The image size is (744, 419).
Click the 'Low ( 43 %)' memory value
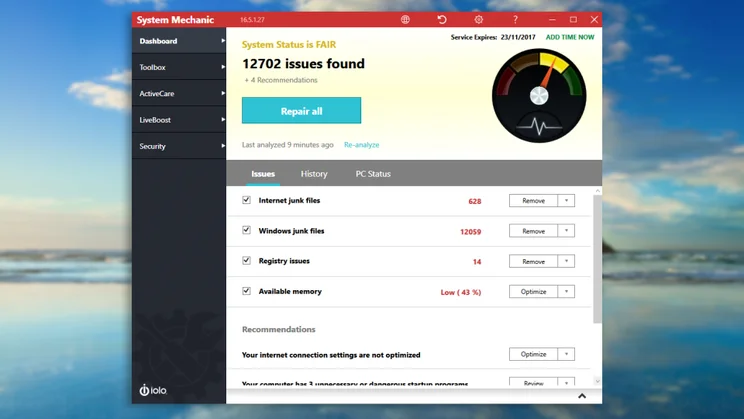461,292
